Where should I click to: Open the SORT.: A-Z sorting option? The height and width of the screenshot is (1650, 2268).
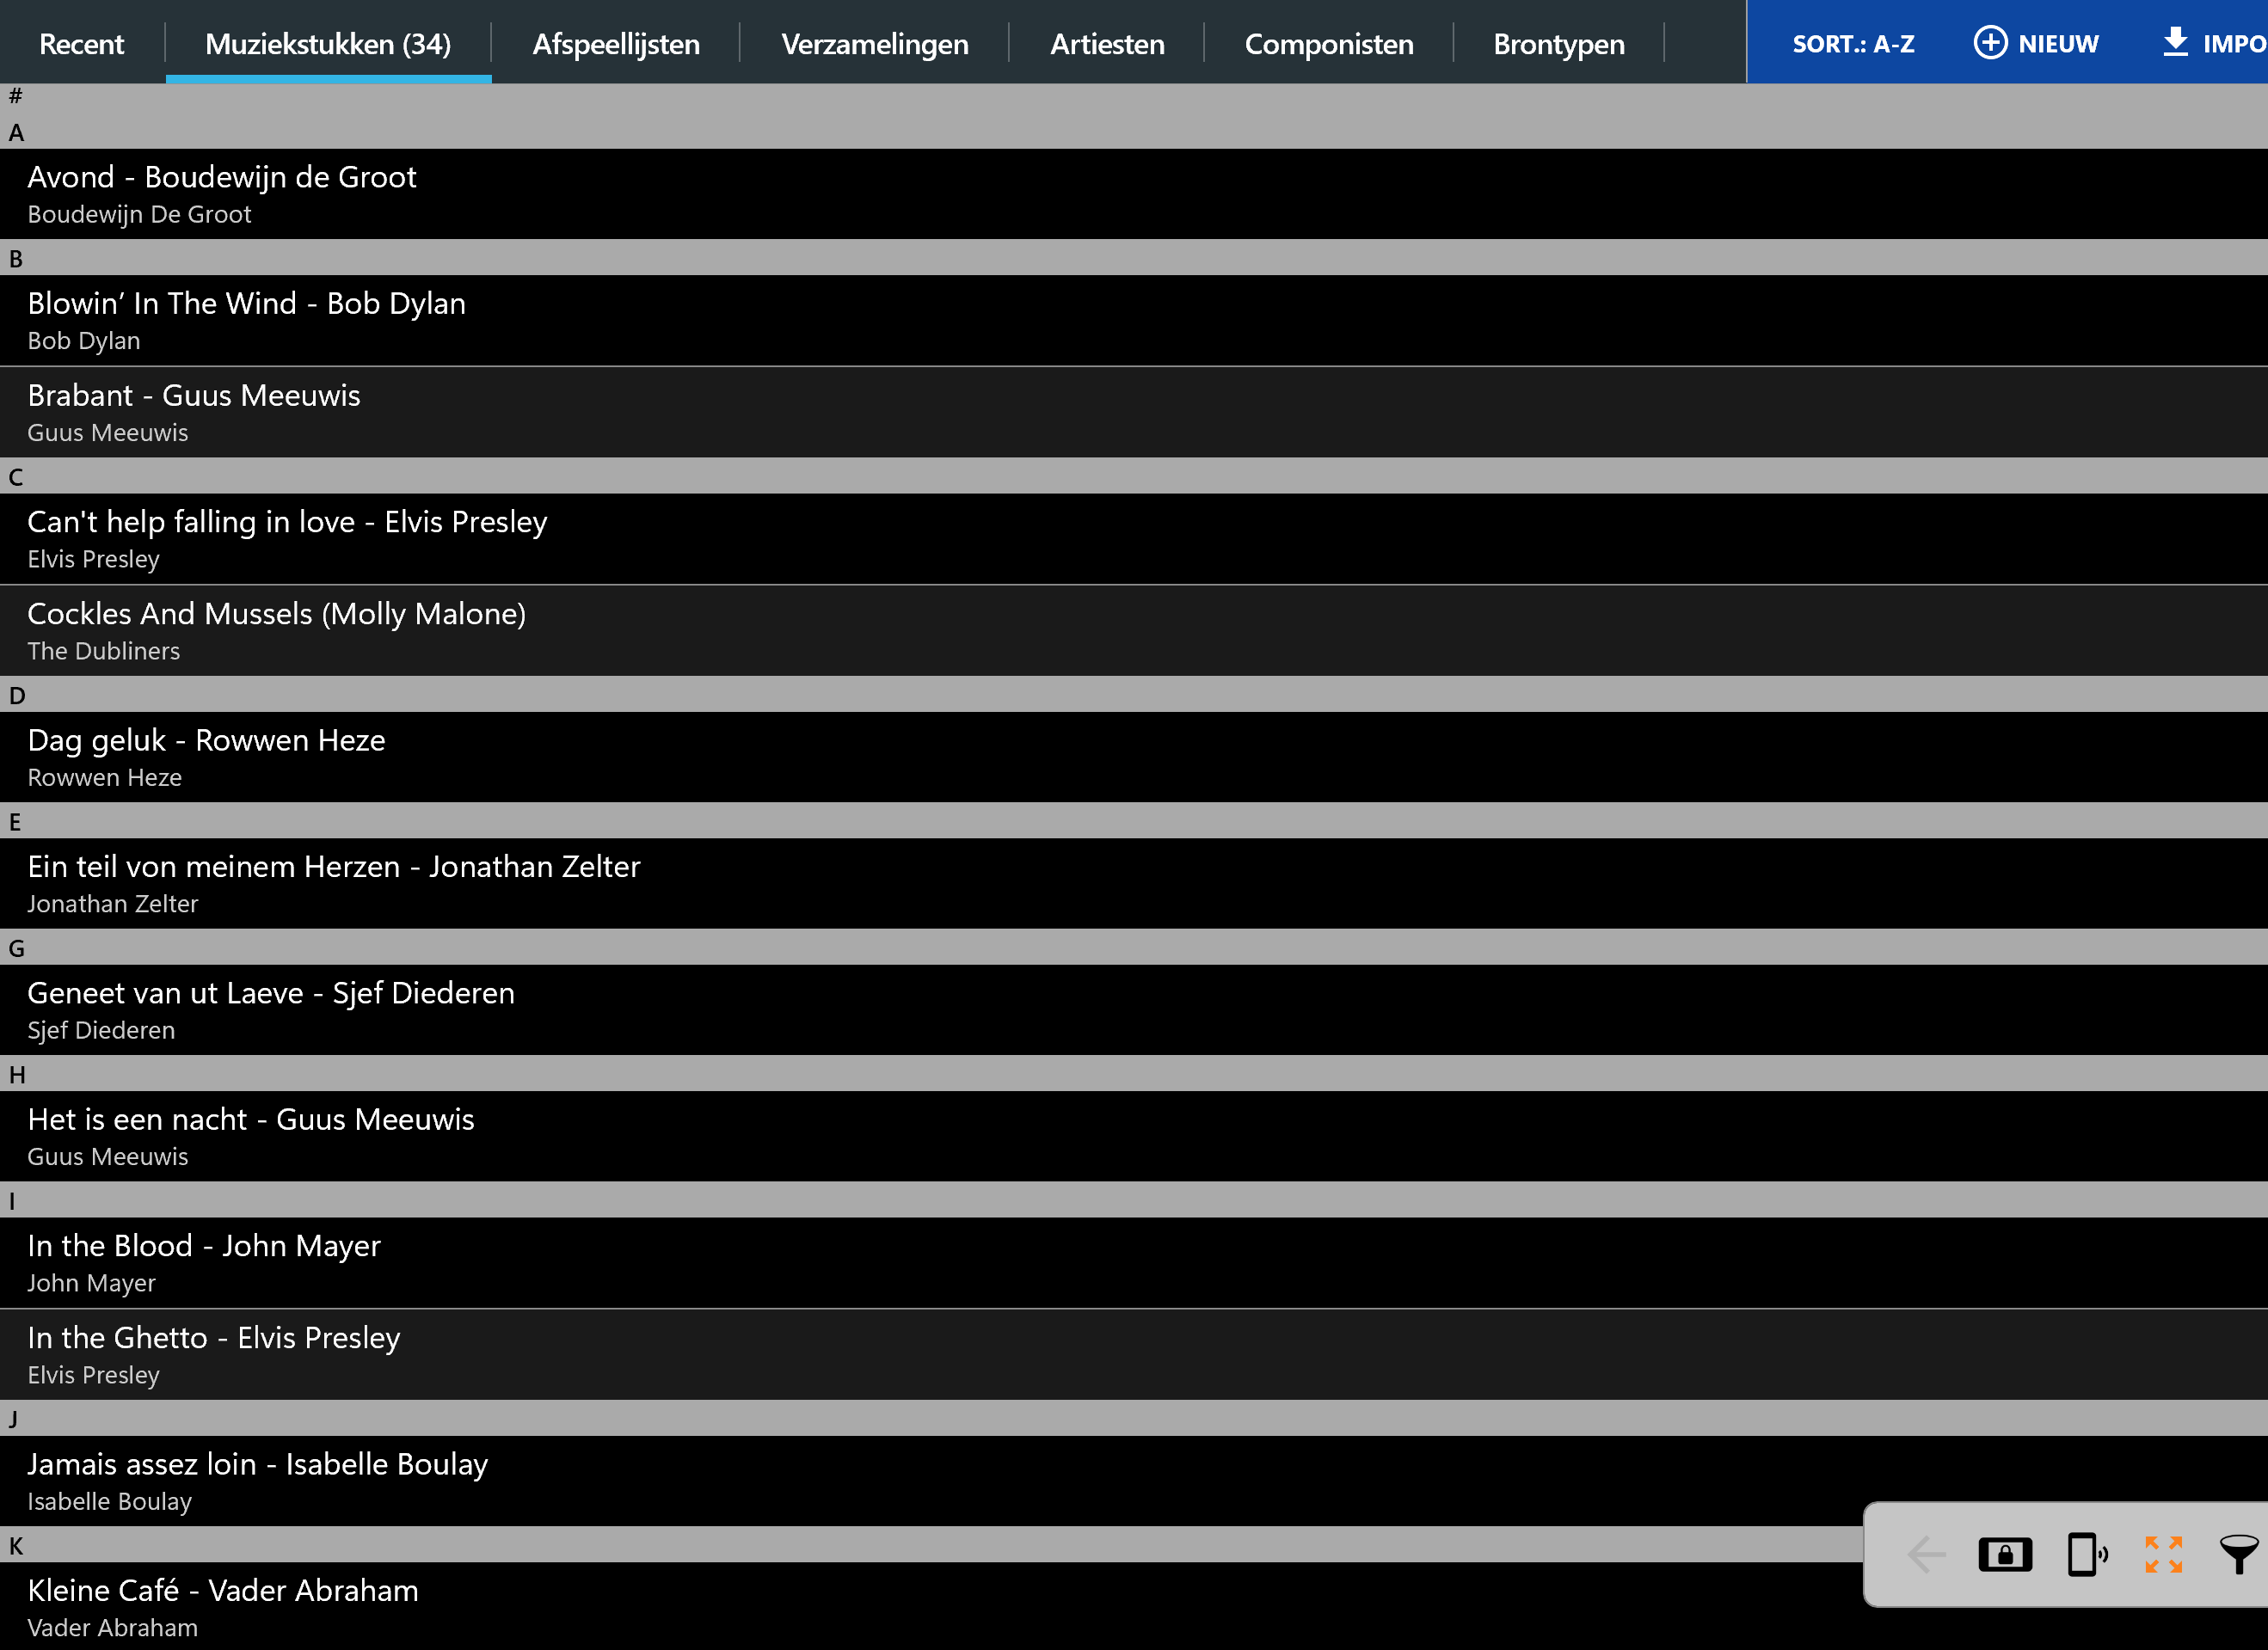click(1853, 43)
